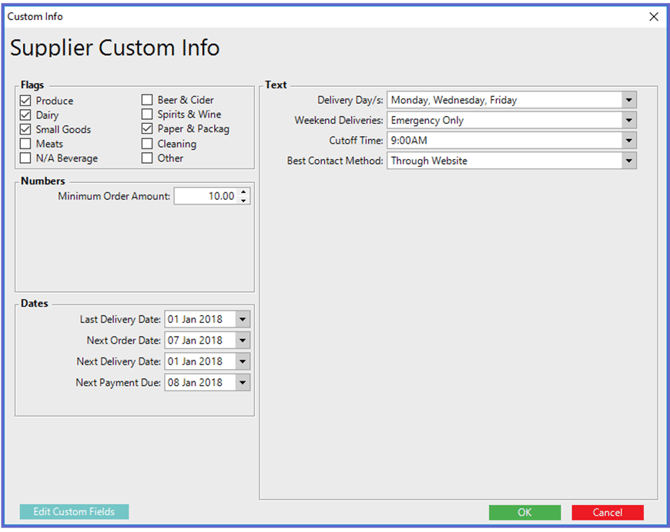
Task: Expand the Delivery Day/s dropdown
Action: tap(628, 100)
